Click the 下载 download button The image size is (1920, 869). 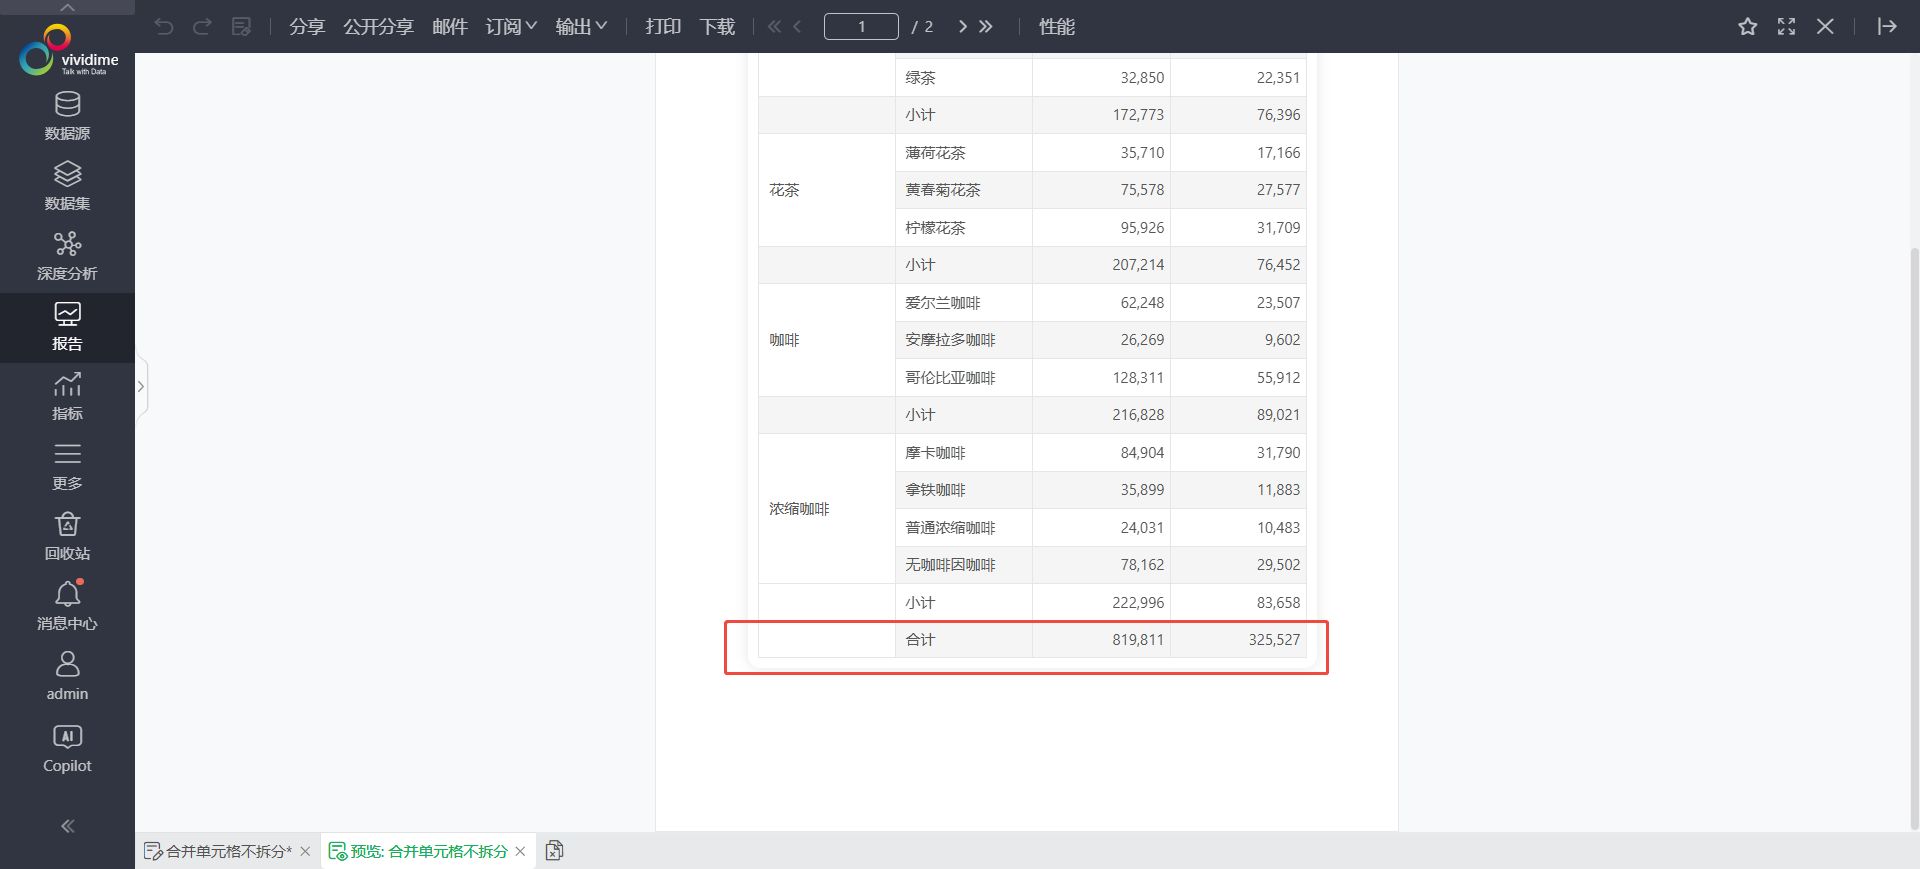pyautogui.click(x=717, y=27)
